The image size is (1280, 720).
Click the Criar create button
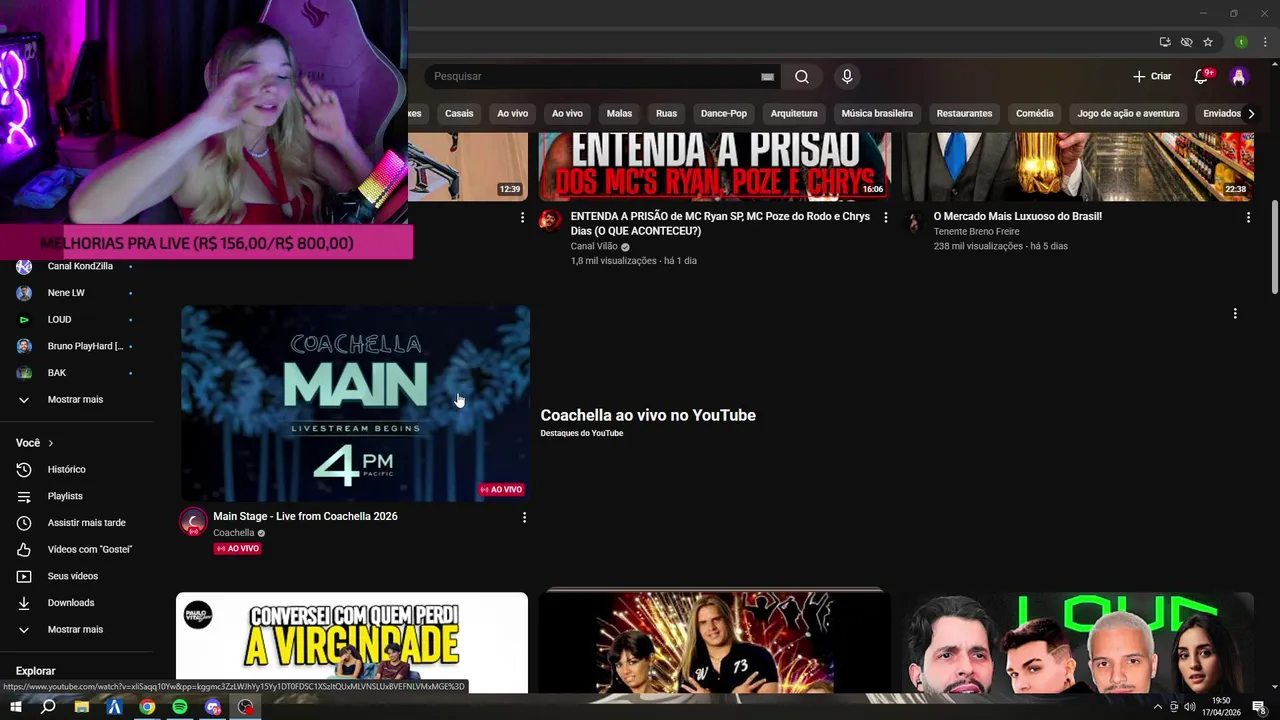(1152, 77)
